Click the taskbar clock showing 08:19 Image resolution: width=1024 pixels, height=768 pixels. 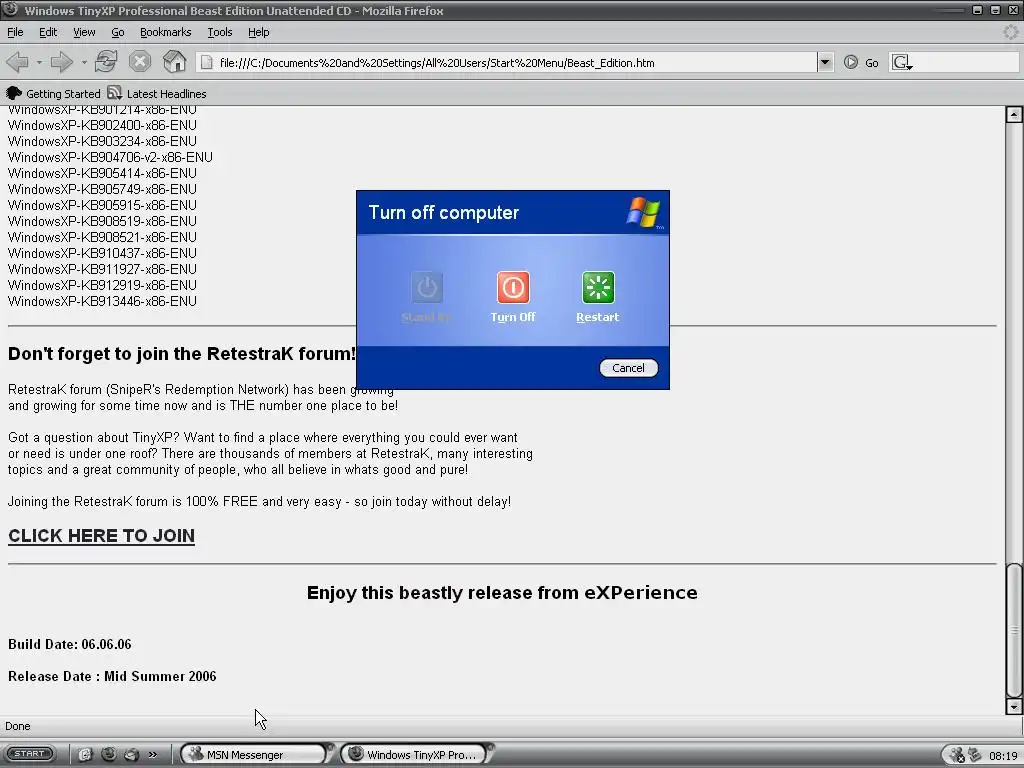click(x=1003, y=756)
